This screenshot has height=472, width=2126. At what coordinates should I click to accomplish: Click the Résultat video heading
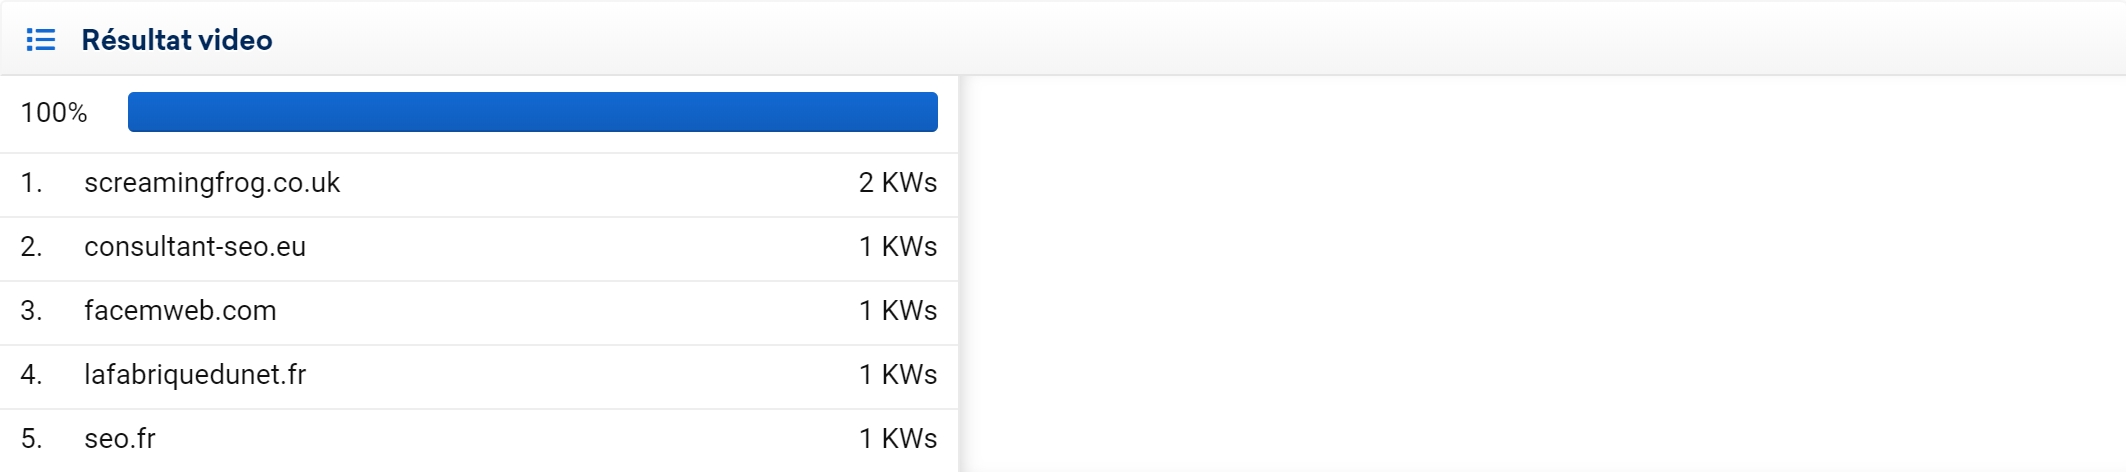tap(177, 40)
